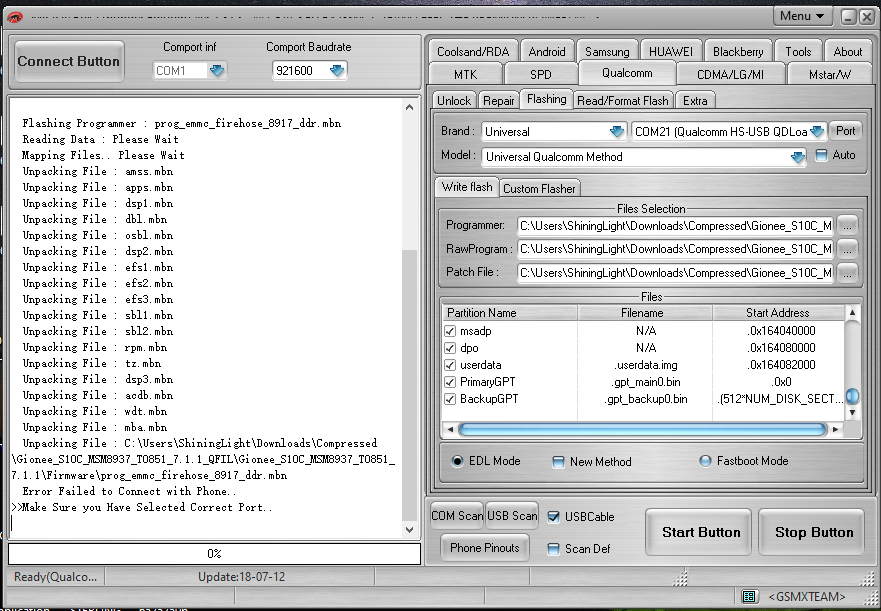Screen dimensions: 881x611
Task: Browse for the Programmer file
Action: [847, 226]
